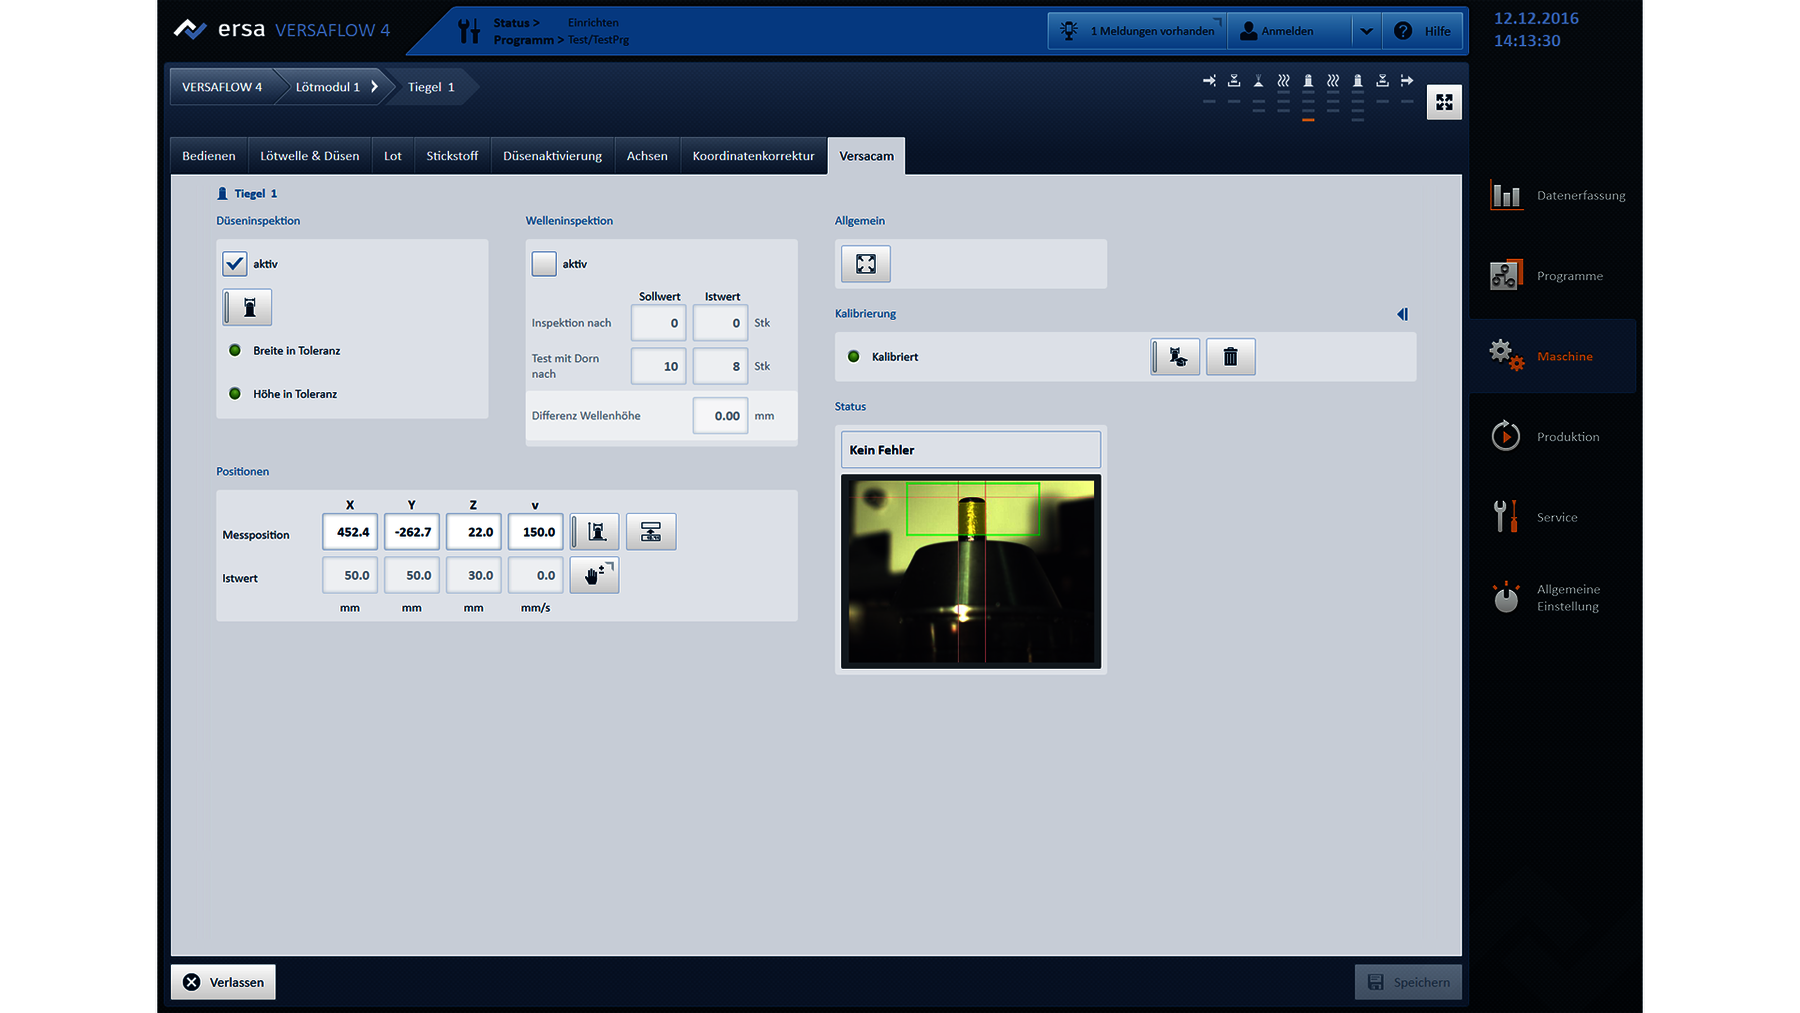Click the manual move hand icon

(x=595, y=575)
